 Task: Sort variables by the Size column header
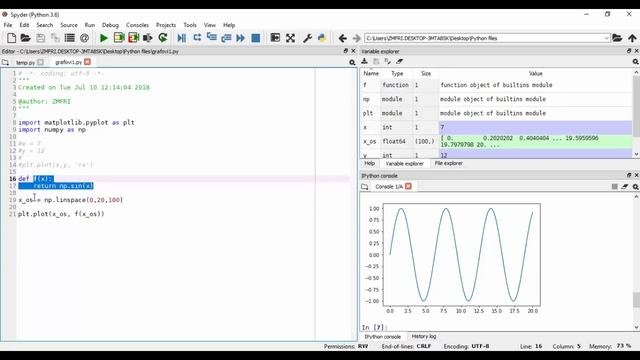click(x=426, y=73)
